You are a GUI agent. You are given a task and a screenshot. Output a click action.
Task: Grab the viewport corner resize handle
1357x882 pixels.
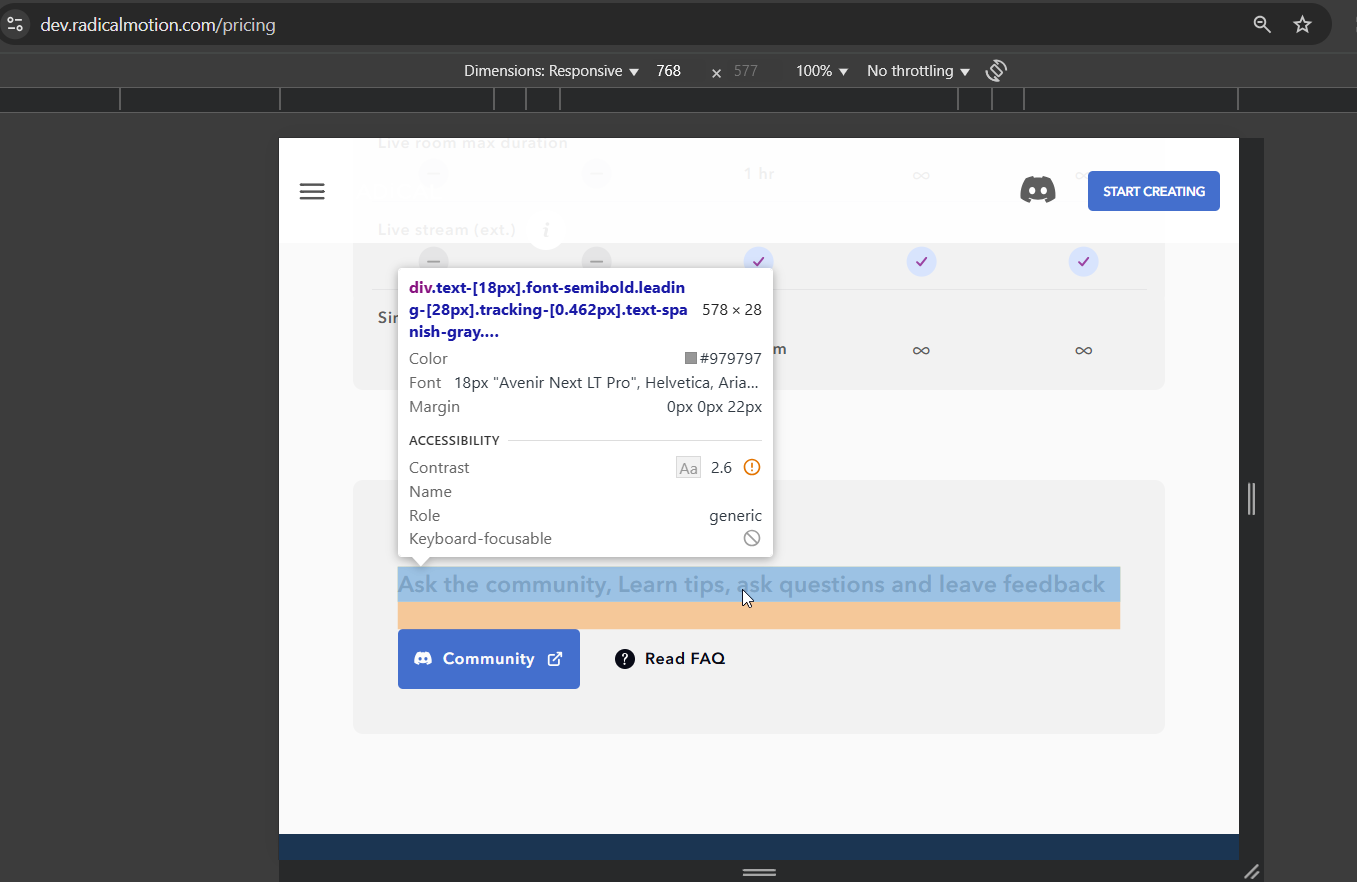[1251, 872]
